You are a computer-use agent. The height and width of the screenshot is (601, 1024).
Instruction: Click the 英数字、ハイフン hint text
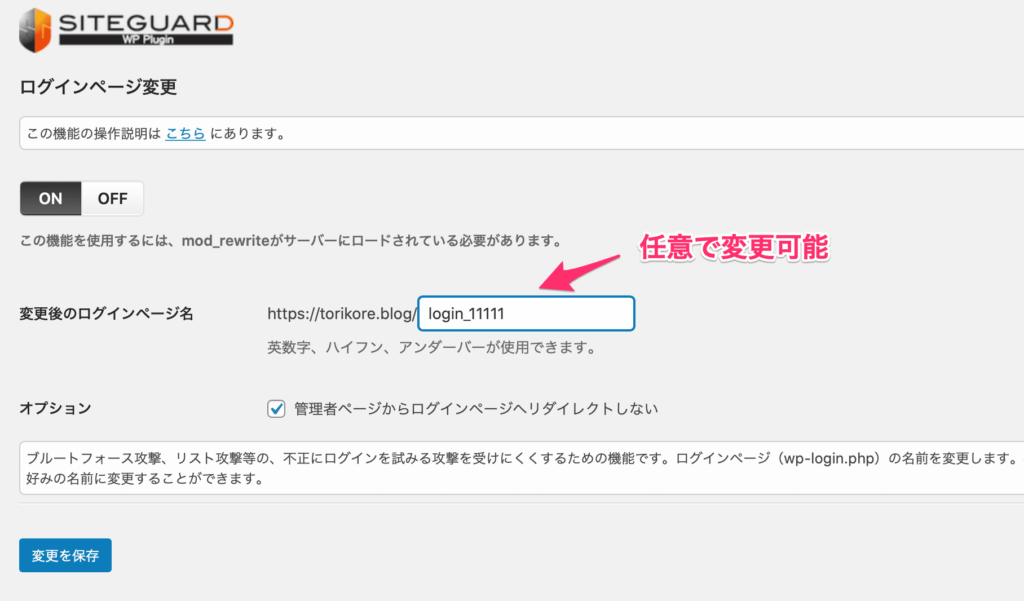432,349
